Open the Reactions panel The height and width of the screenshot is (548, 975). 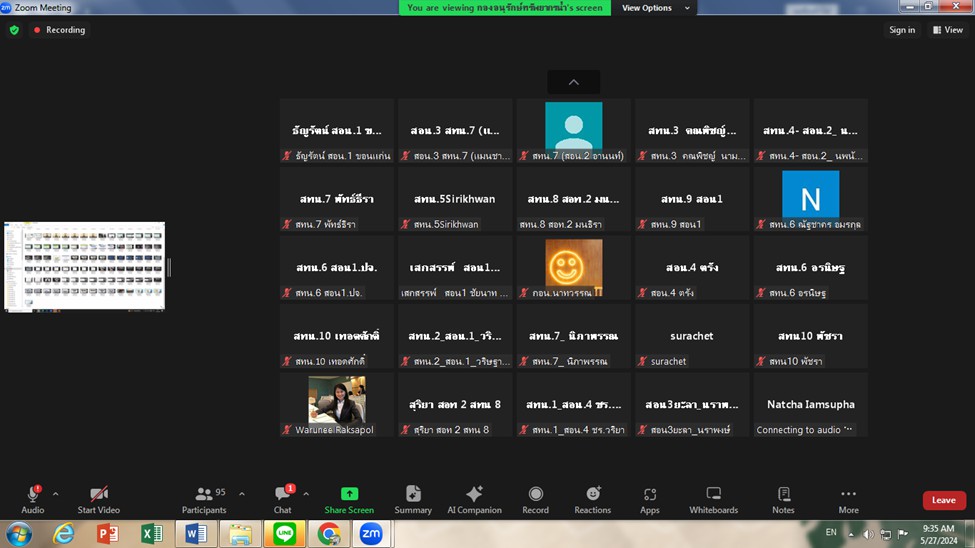tap(592, 499)
